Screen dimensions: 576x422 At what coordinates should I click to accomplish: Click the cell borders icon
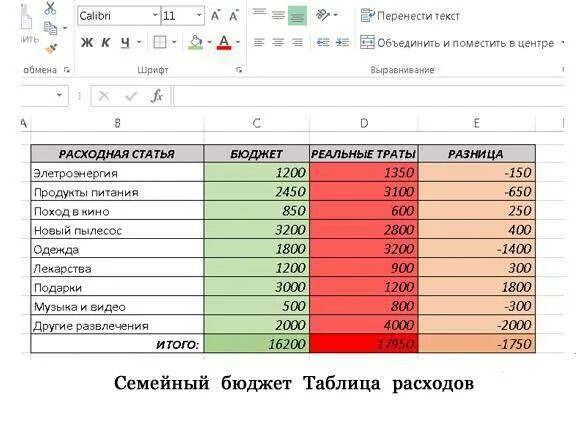(x=160, y=42)
